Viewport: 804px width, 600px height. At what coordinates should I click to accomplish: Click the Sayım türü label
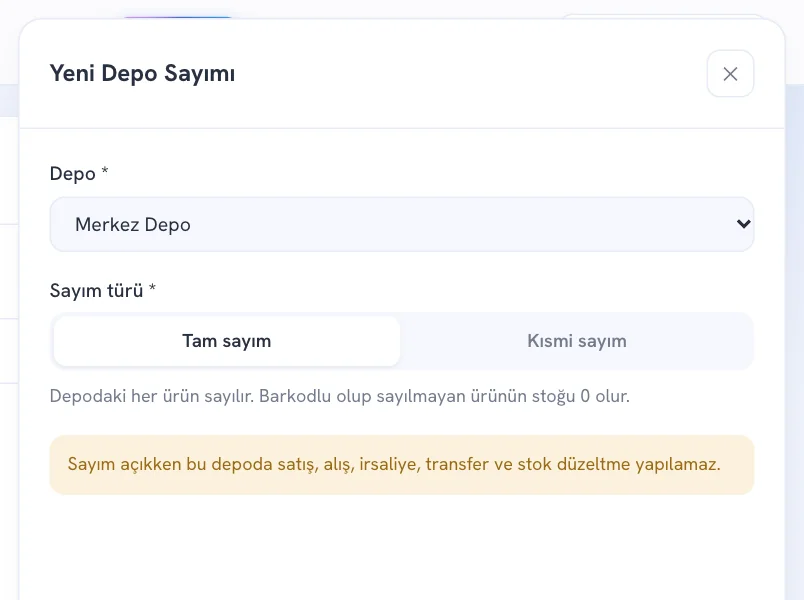[103, 290]
